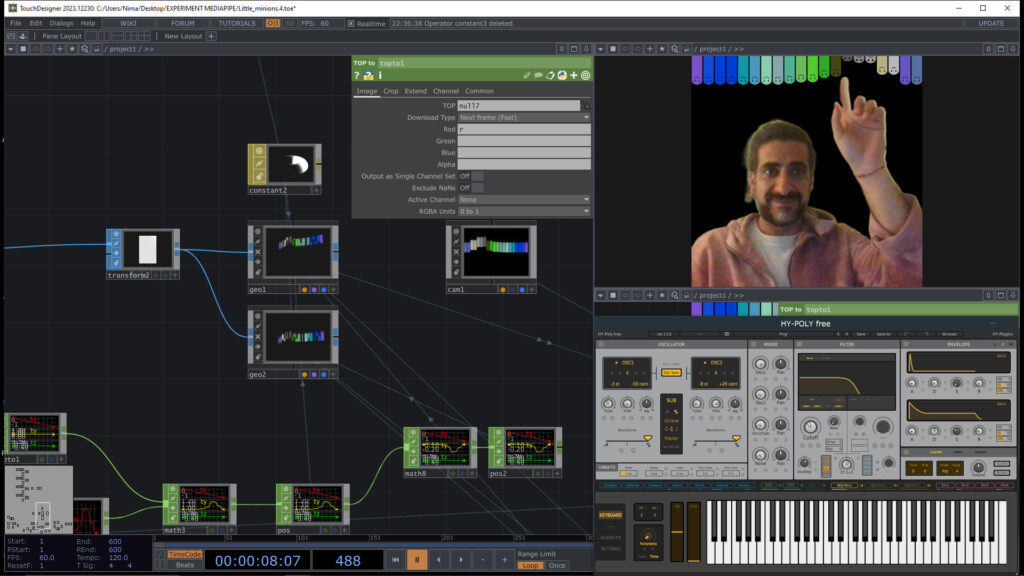Switch to the Crop parameter tab
The width and height of the screenshot is (1024, 576).
coord(390,91)
